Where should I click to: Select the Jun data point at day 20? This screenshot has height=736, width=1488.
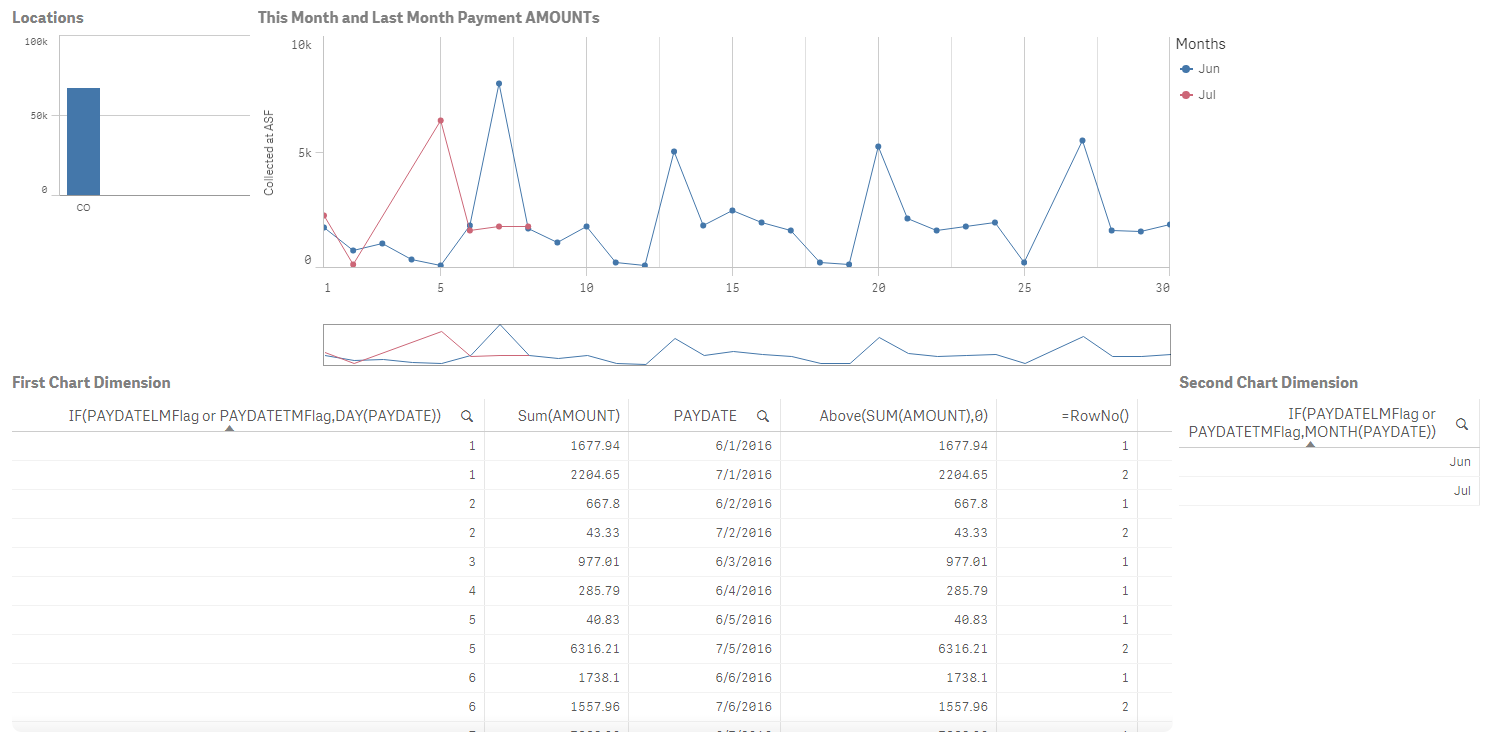[x=878, y=147]
